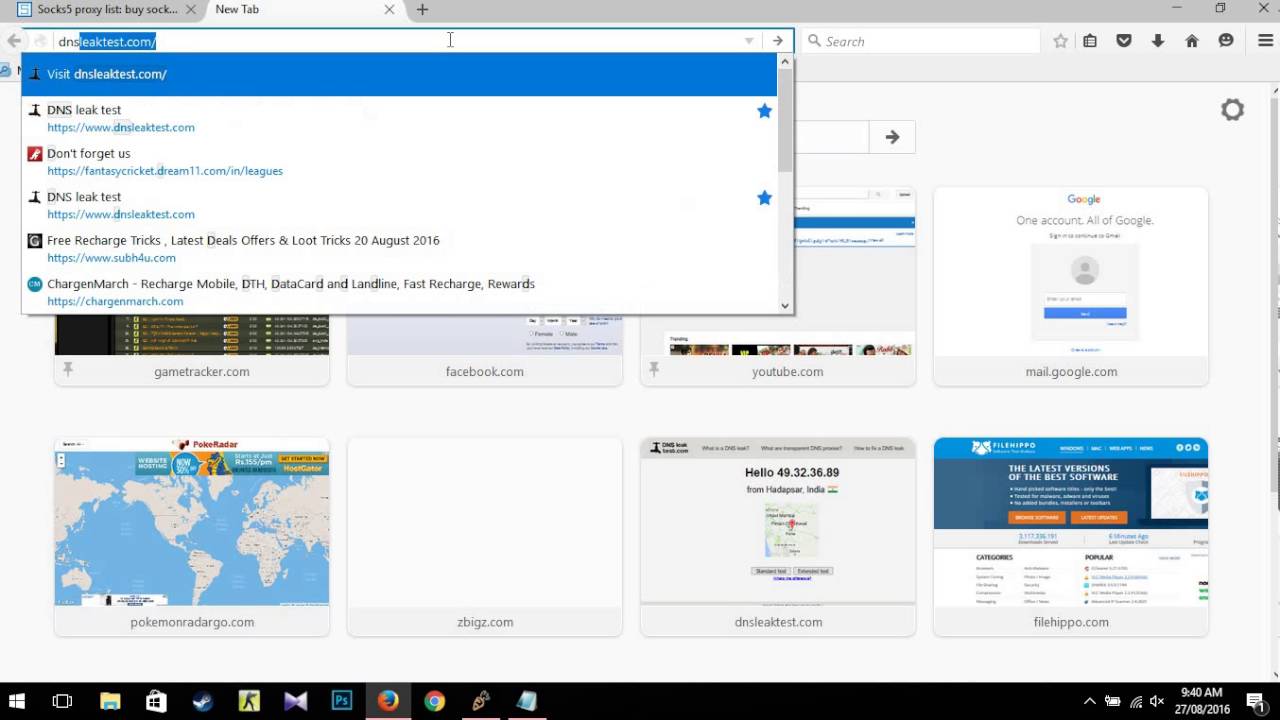The image size is (1280, 720).
Task: Select ChargenMarch recharge suggestion
Action: (x=399, y=292)
